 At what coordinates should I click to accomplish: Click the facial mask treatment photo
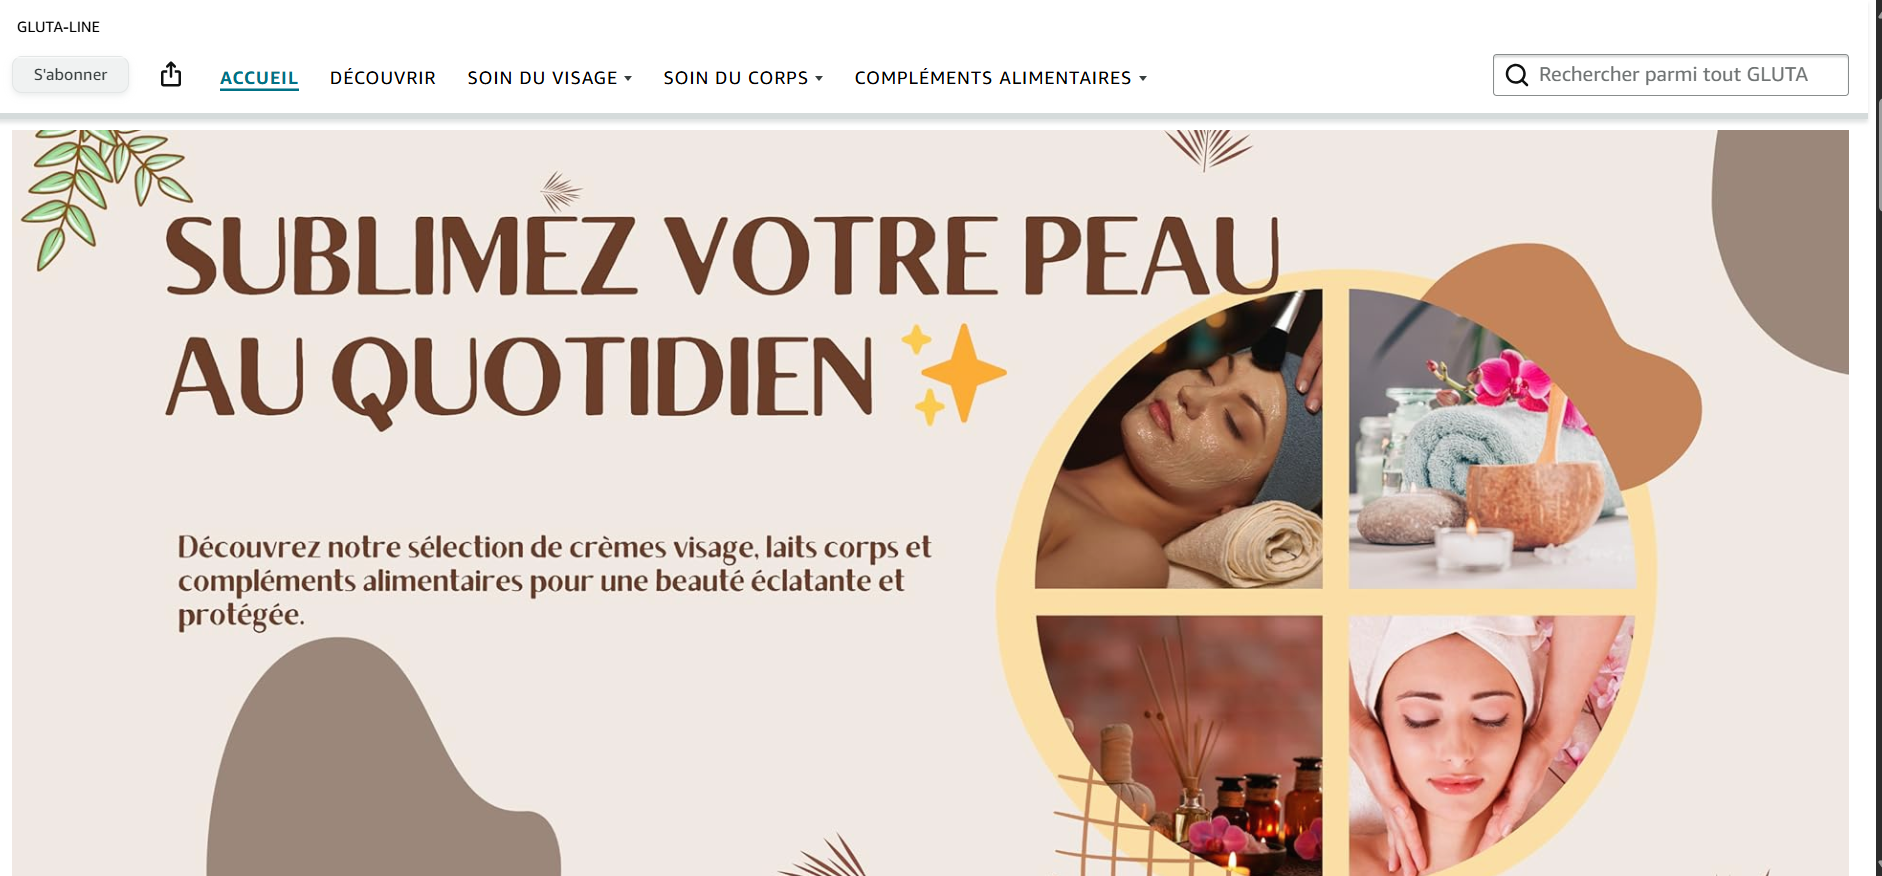[x=1179, y=438]
